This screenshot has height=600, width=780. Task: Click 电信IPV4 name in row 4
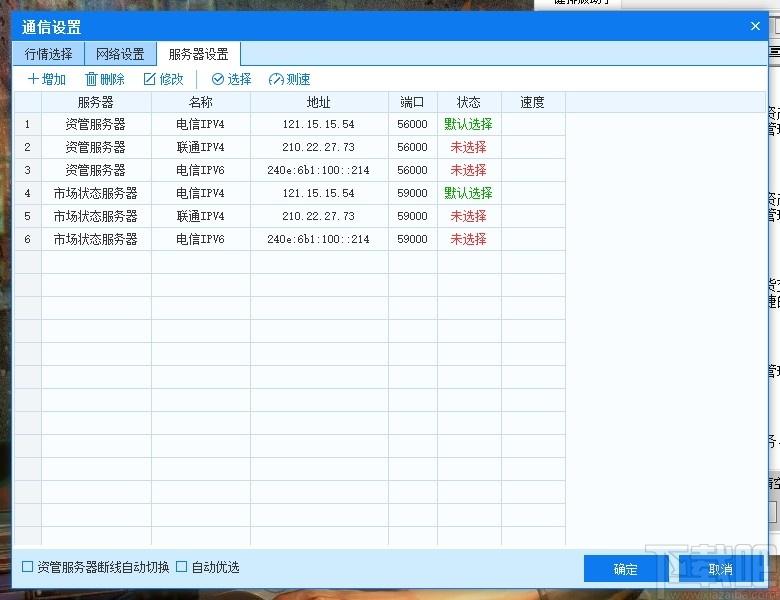pyautogui.click(x=200, y=193)
